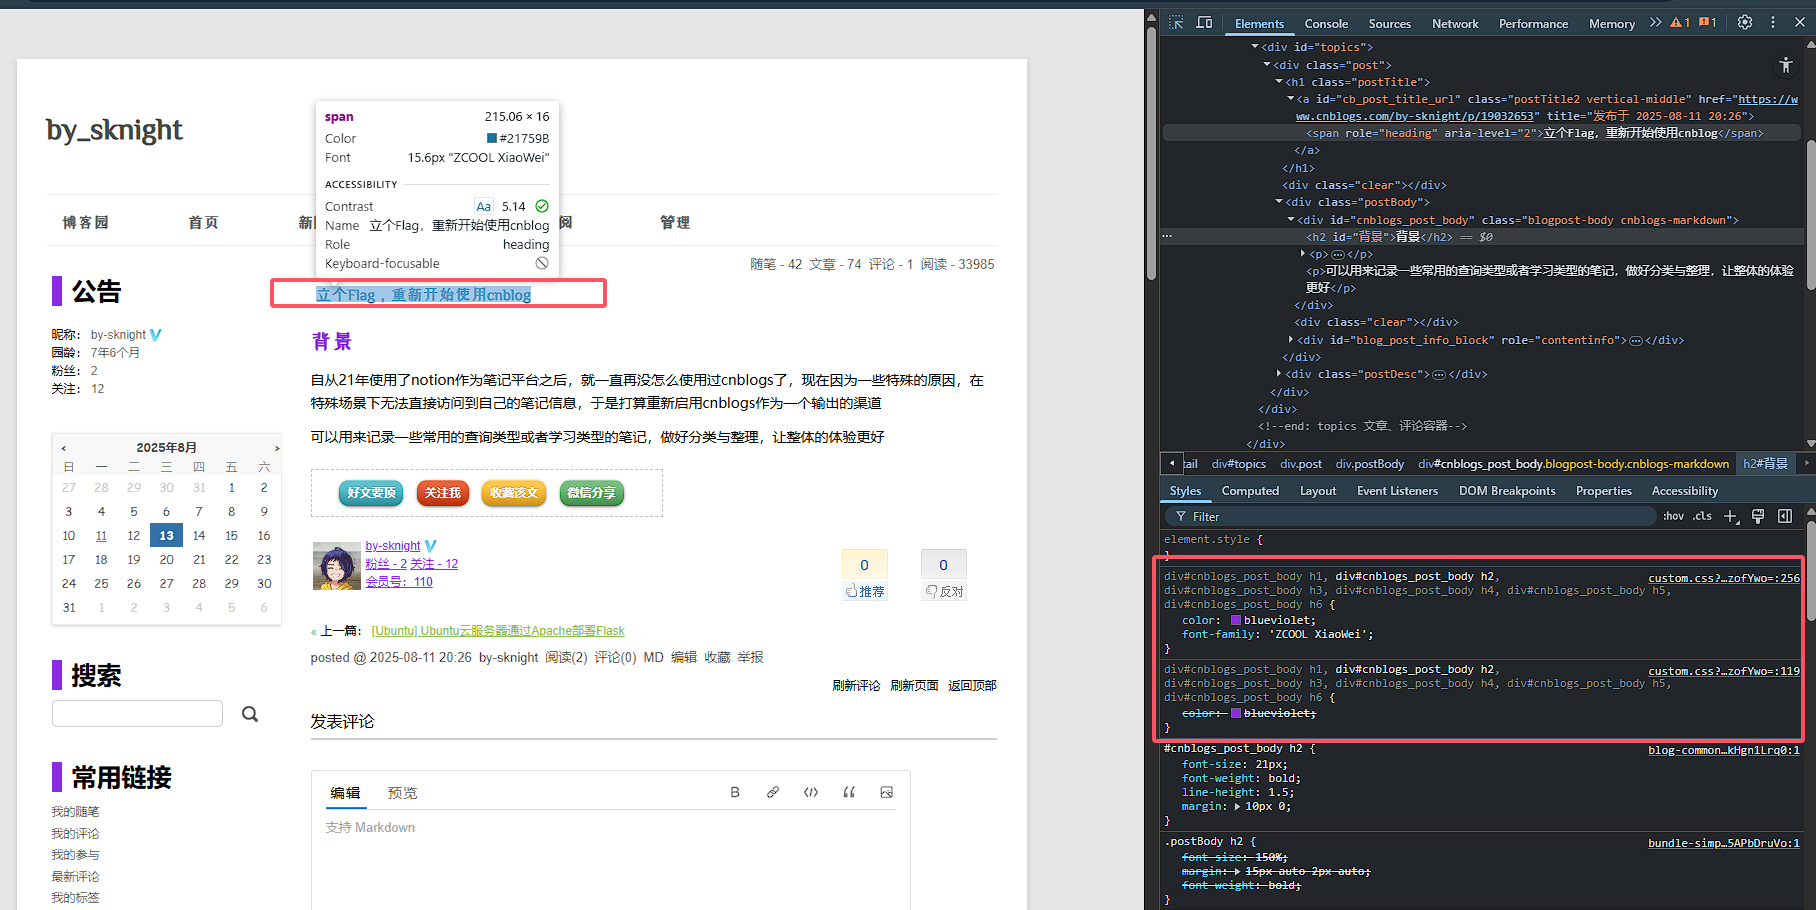Expand the margin shorthand in #cnblogs_post_body h2 rule
The image size is (1816, 910).
tap(1237, 807)
